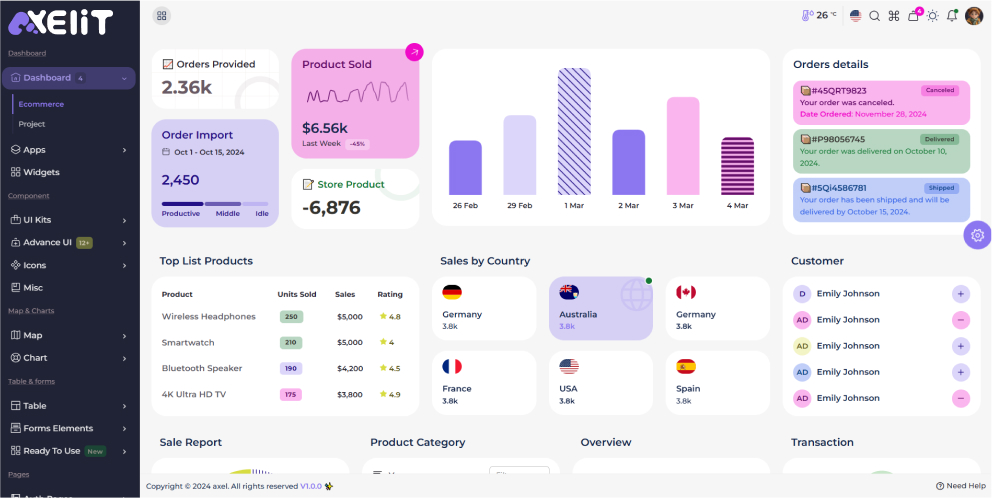Image resolution: width=992 pixels, height=498 pixels.
Task: Open the search icon in top bar
Action: pyautogui.click(x=874, y=16)
